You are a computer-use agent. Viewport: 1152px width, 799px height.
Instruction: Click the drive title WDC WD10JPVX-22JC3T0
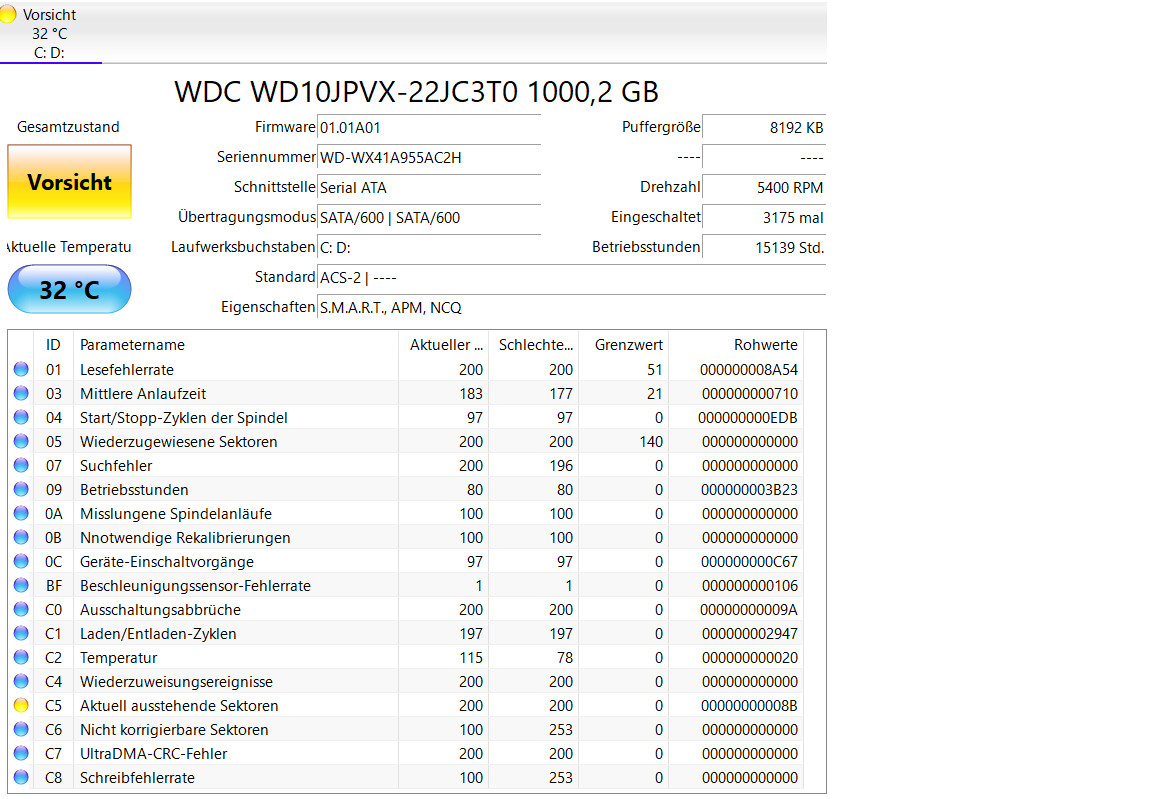click(x=346, y=92)
